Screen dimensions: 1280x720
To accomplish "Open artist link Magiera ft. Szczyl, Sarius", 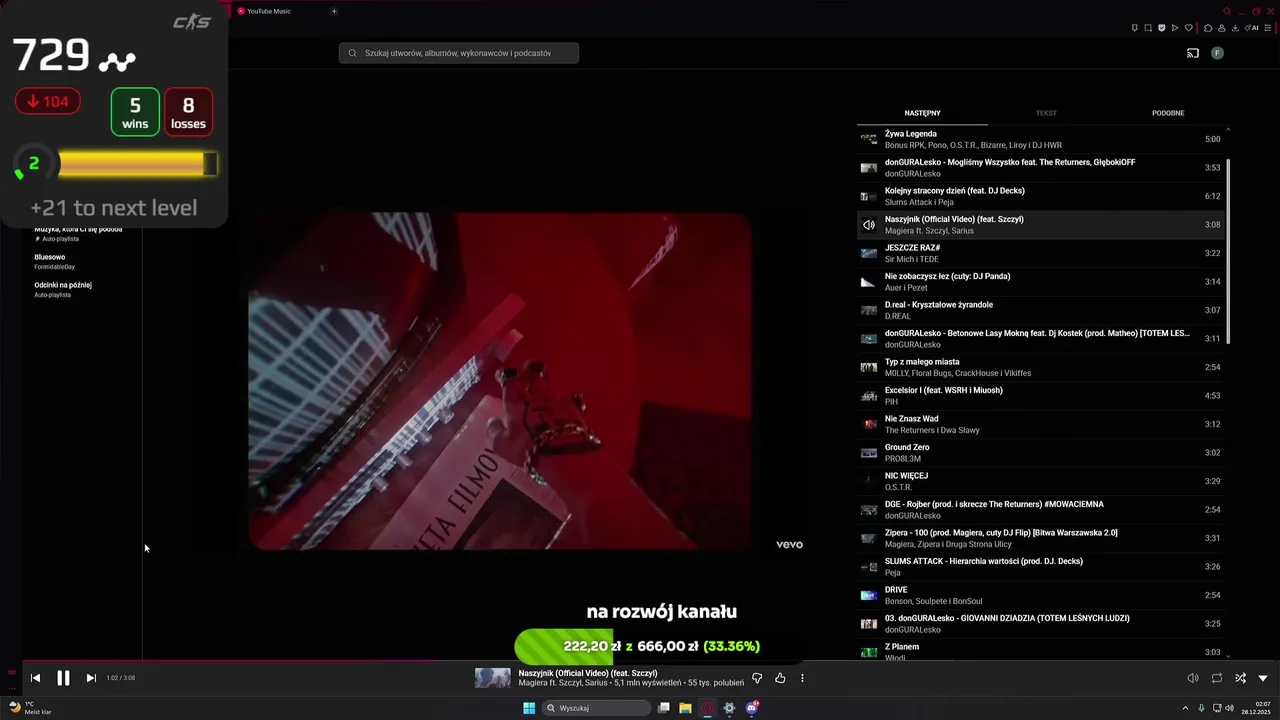I will pos(563,683).
